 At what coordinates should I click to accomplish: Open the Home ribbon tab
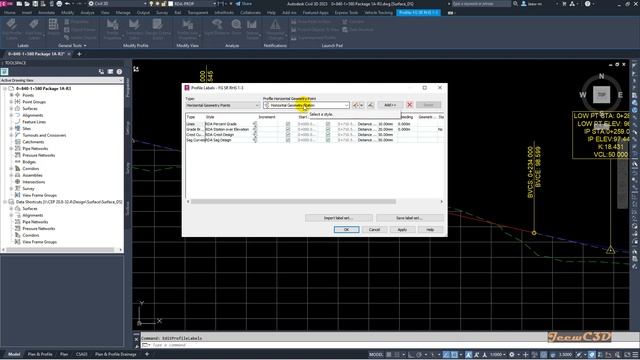(9, 13)
